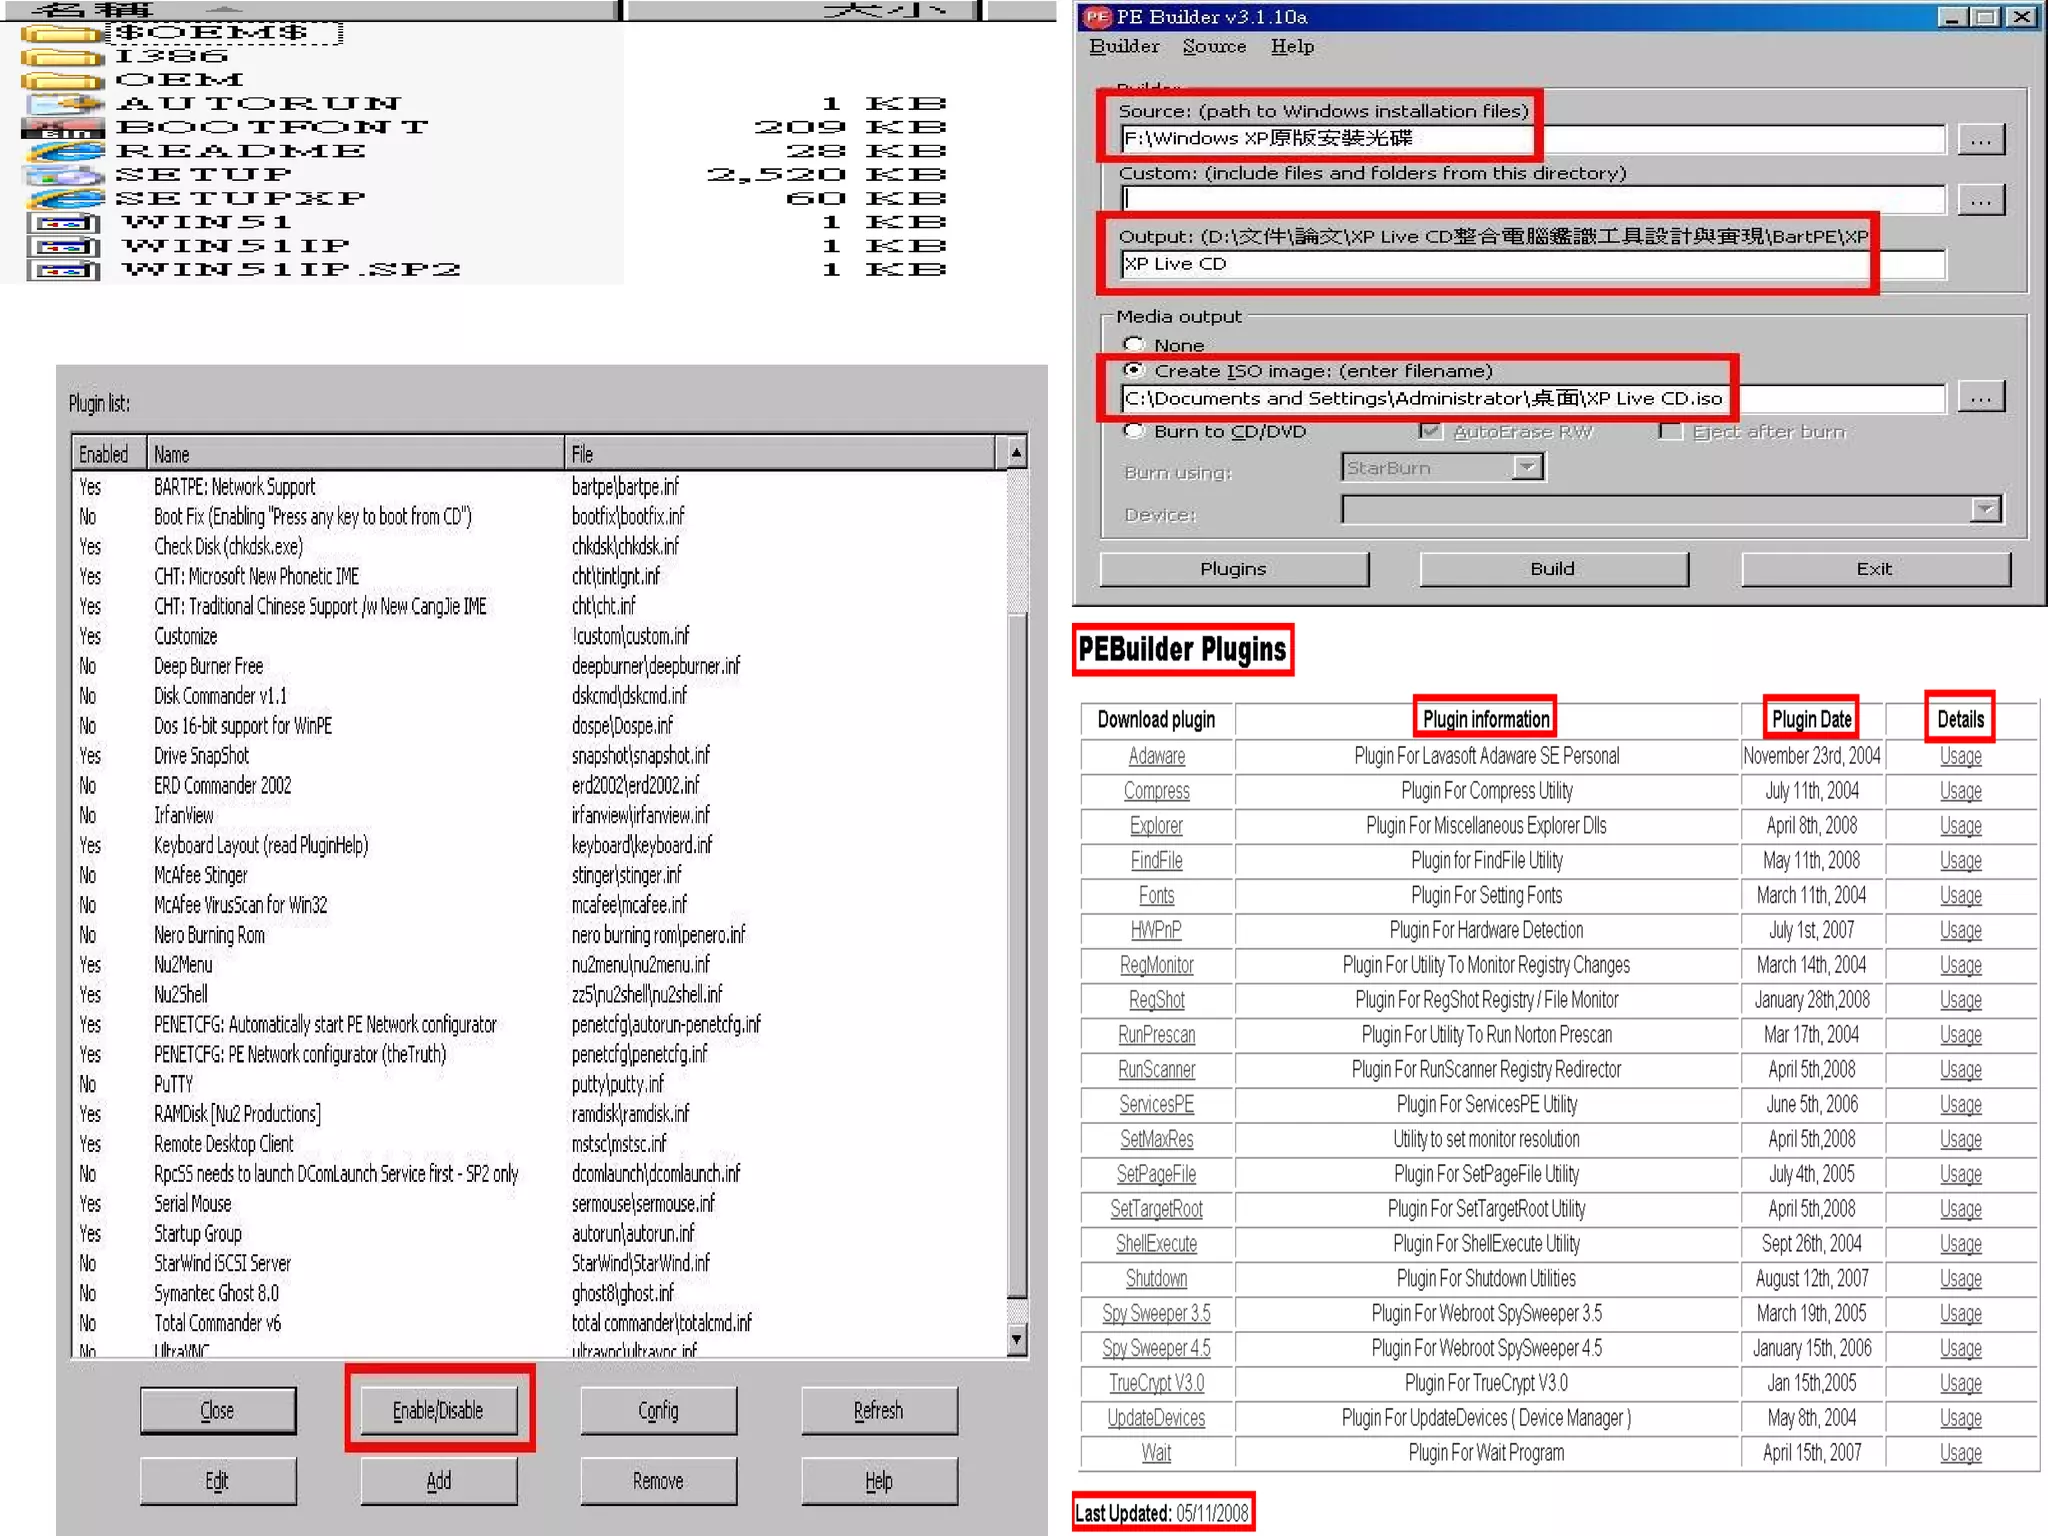Click the AUTORUN file icon
This screenshot has height=1536, width=2048.
click(64, 103)
